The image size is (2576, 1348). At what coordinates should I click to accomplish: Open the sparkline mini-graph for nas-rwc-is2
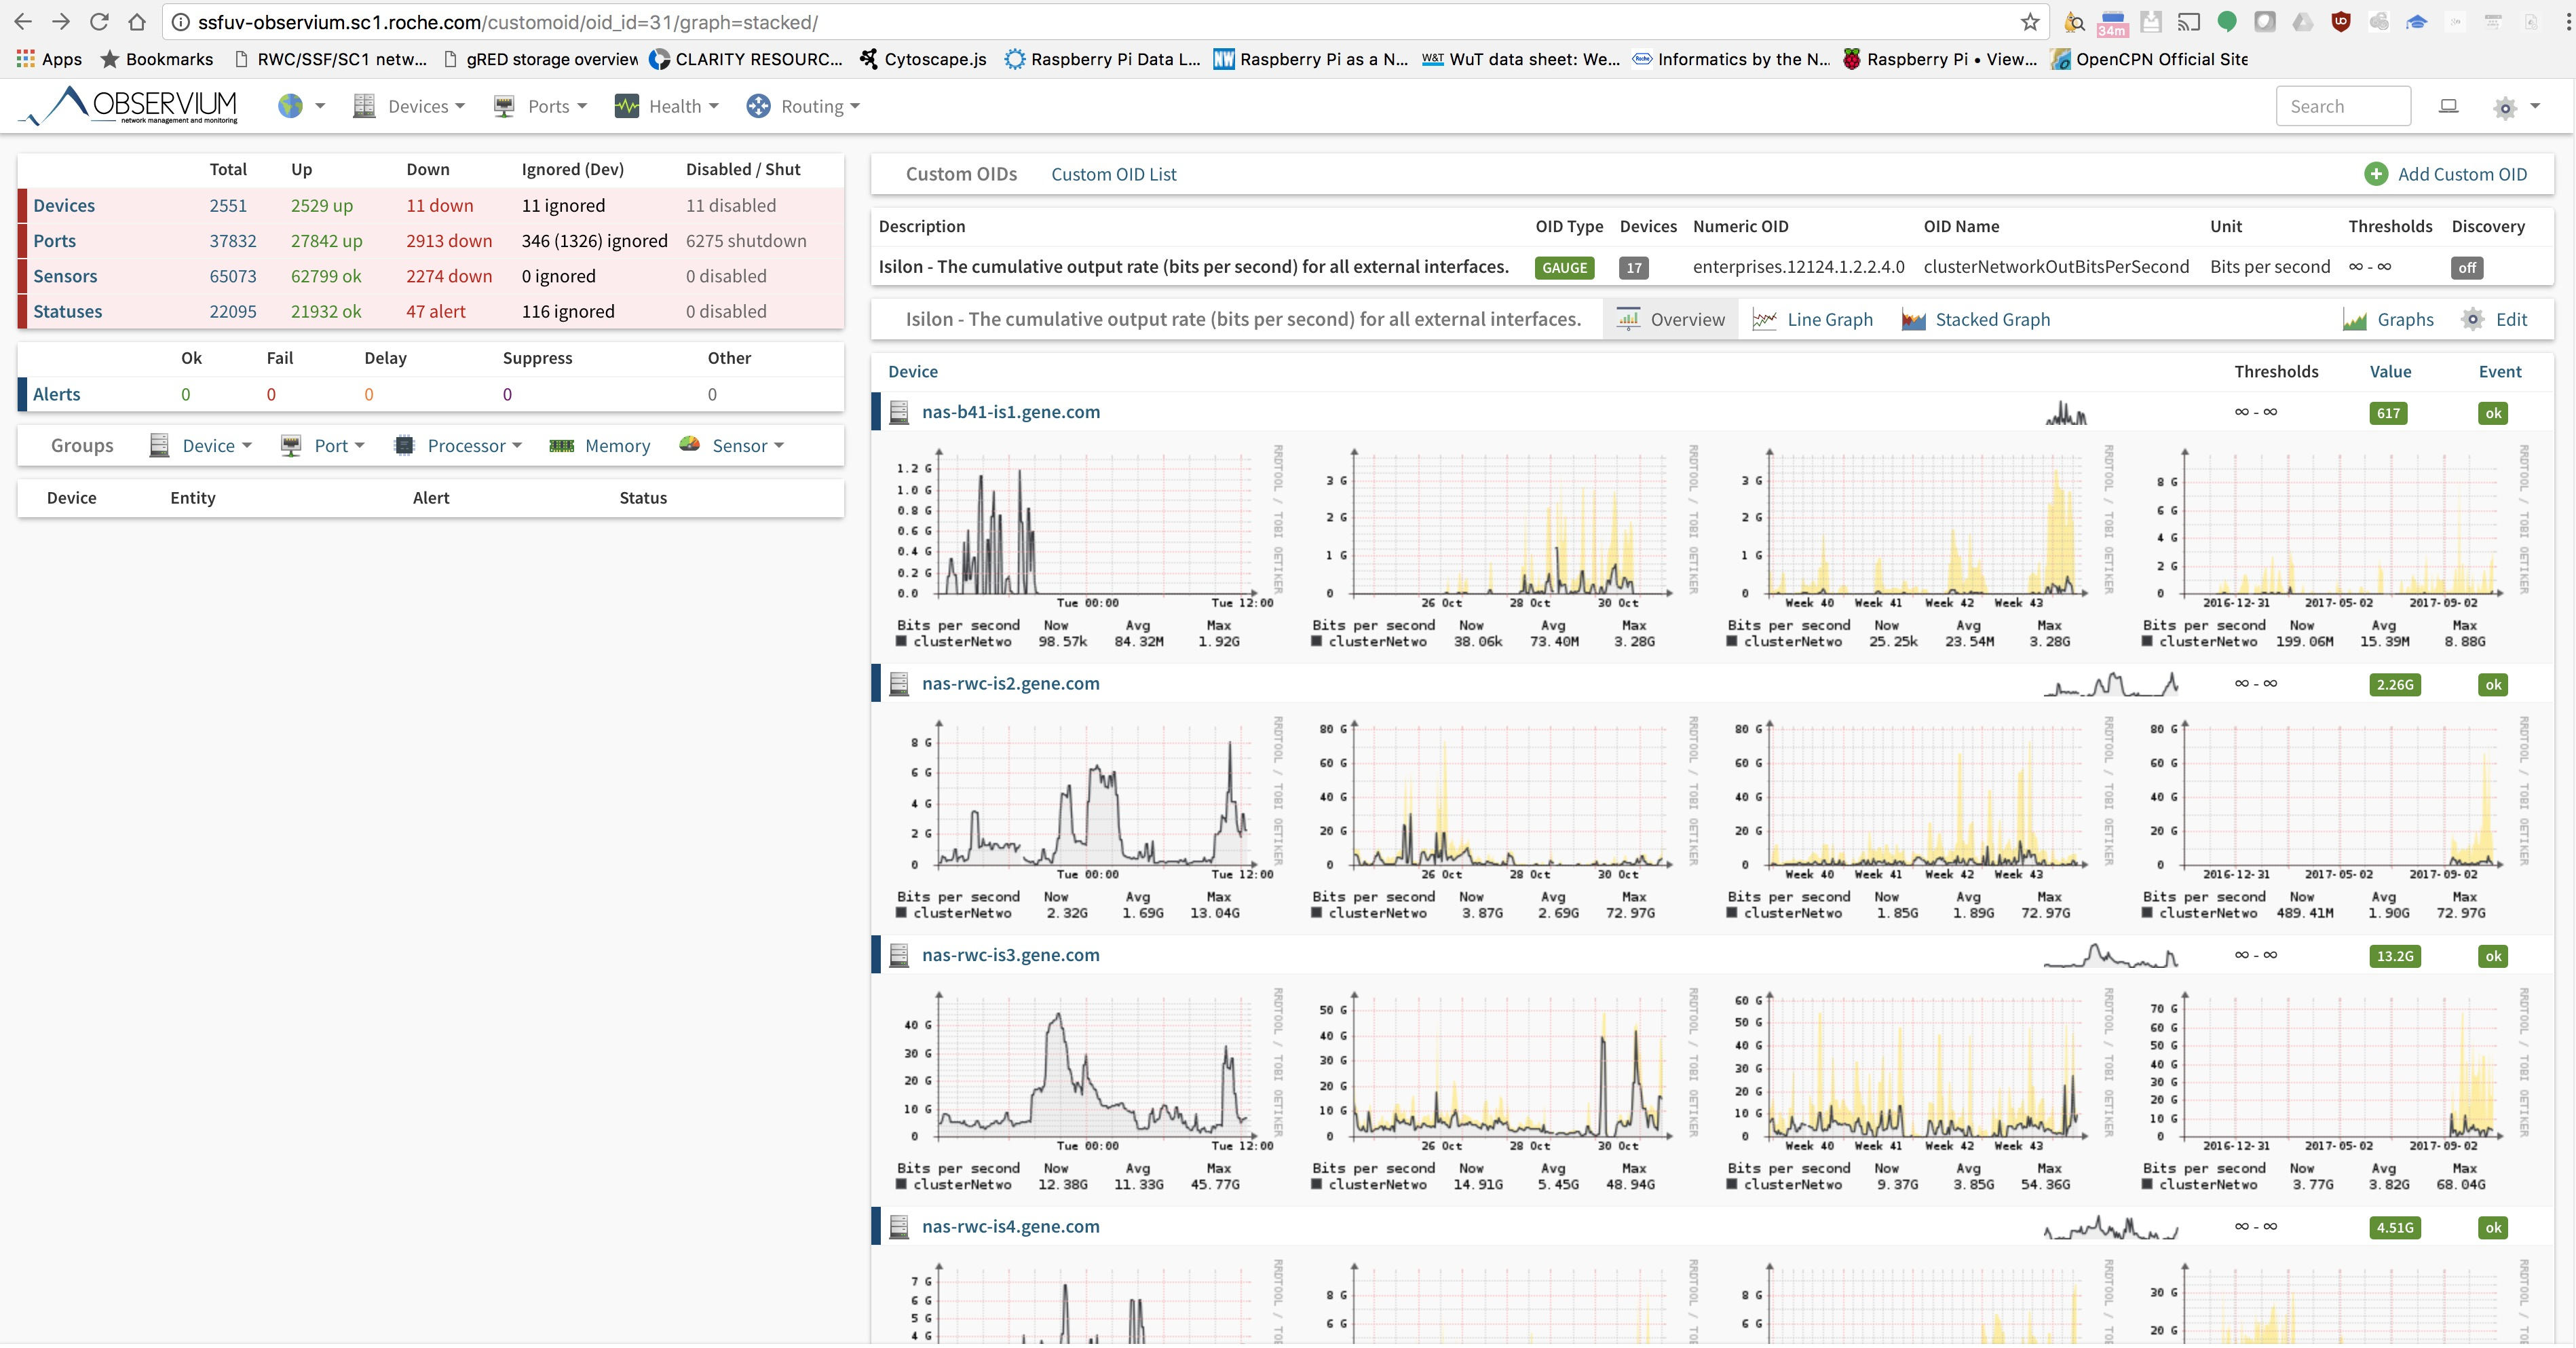point(2110,684)
